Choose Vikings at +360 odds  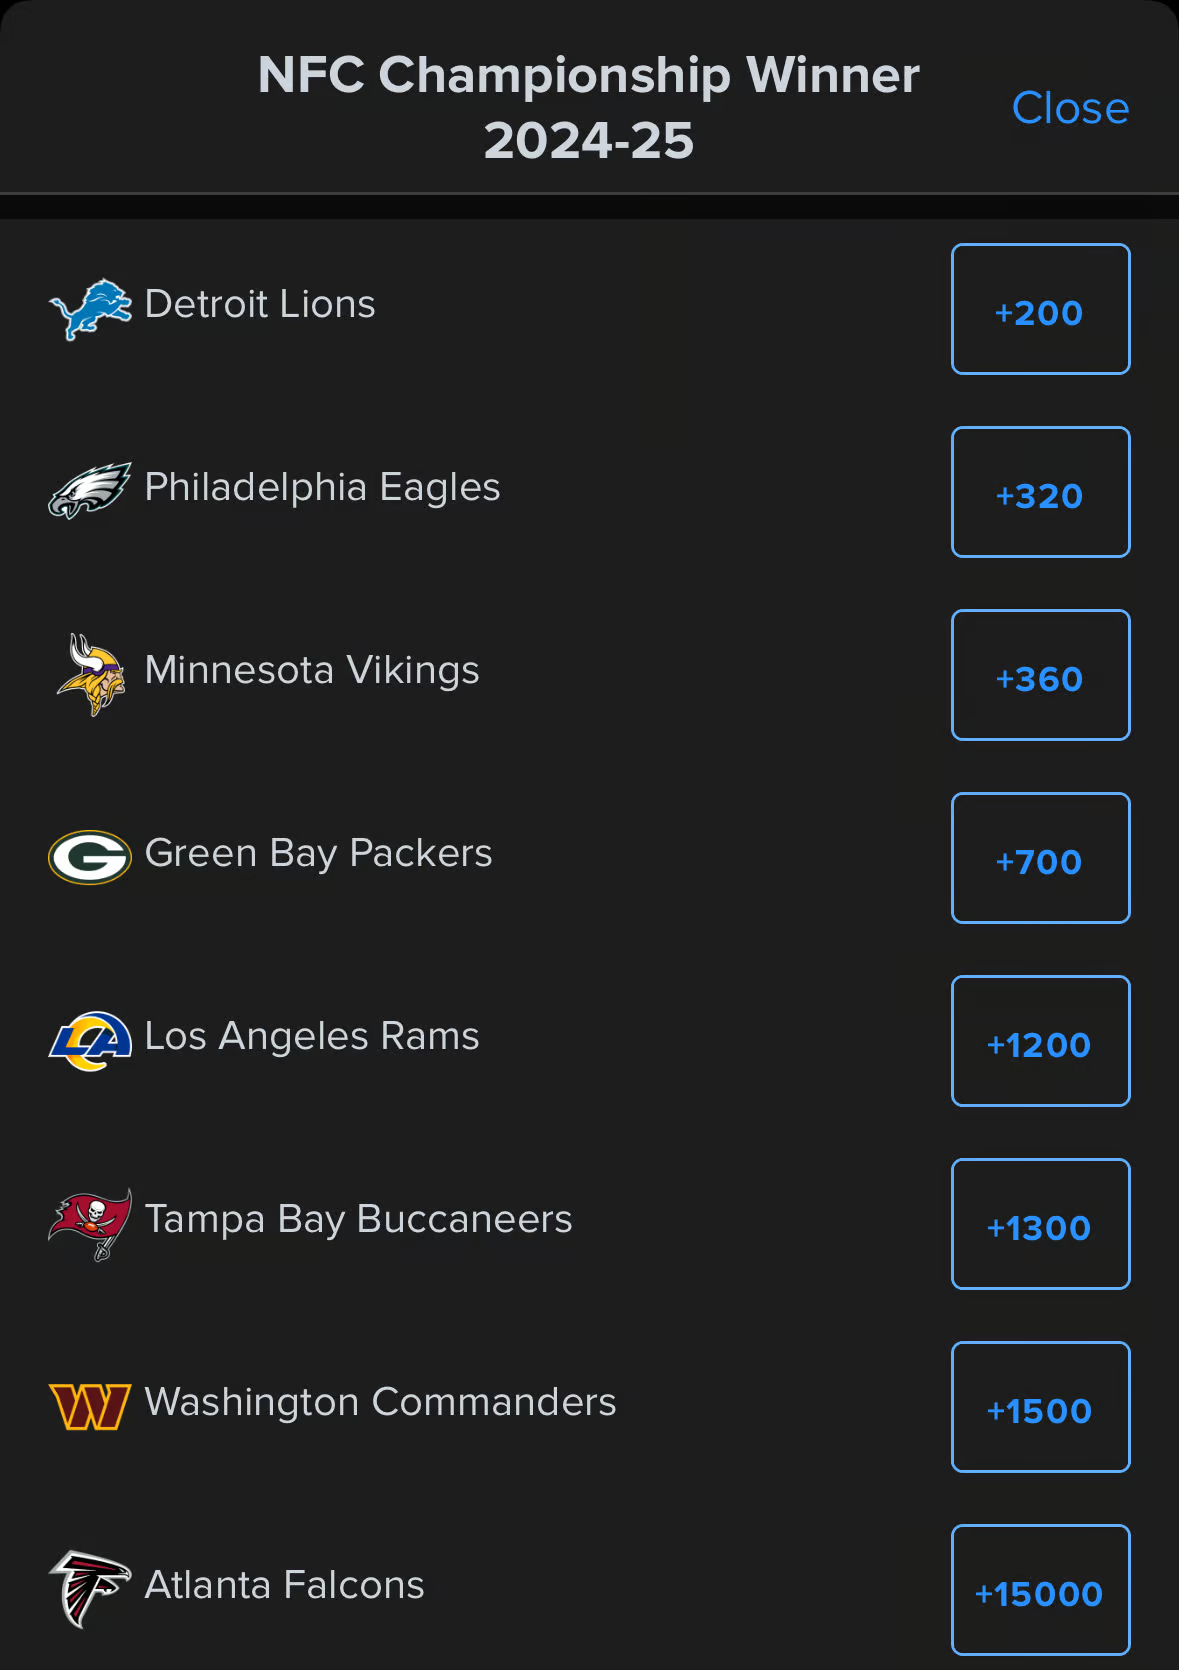click(x=1040, y=675)
